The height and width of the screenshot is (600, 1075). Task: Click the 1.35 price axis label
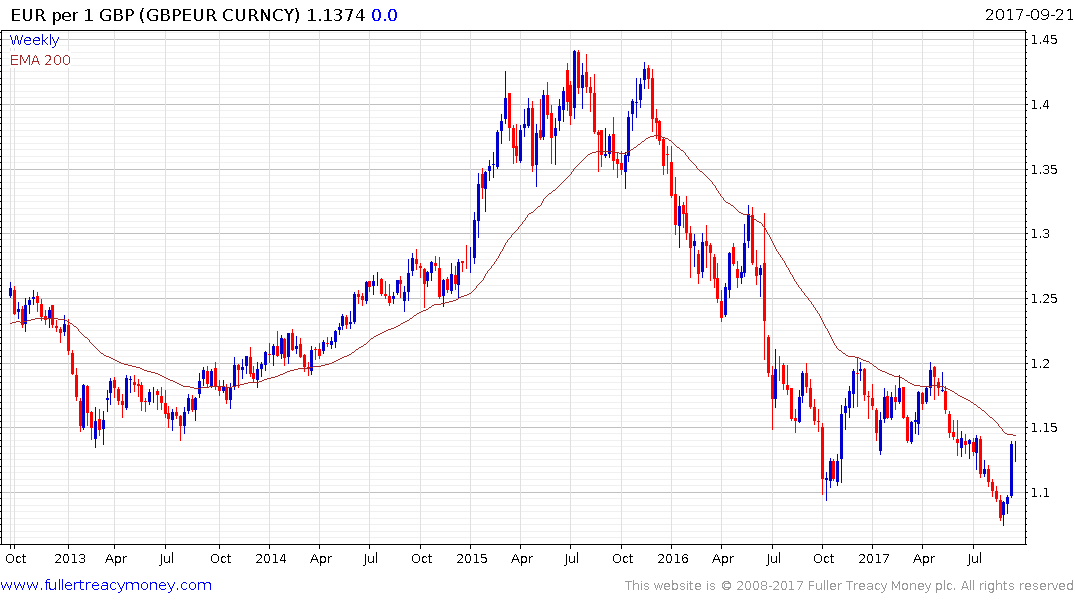[1043, 169]
